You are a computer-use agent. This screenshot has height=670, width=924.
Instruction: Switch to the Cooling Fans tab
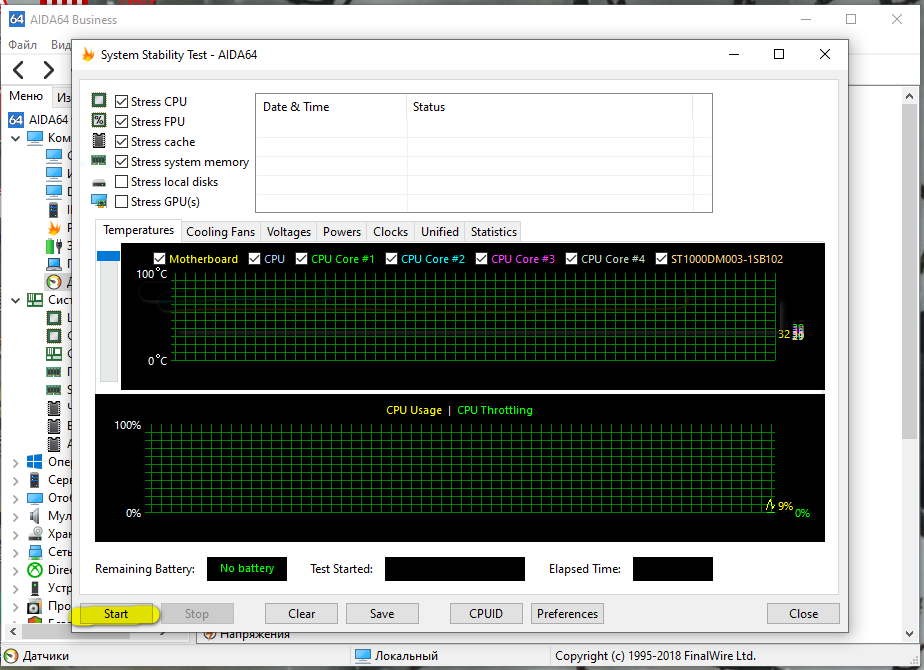click(x=221, y=232)
